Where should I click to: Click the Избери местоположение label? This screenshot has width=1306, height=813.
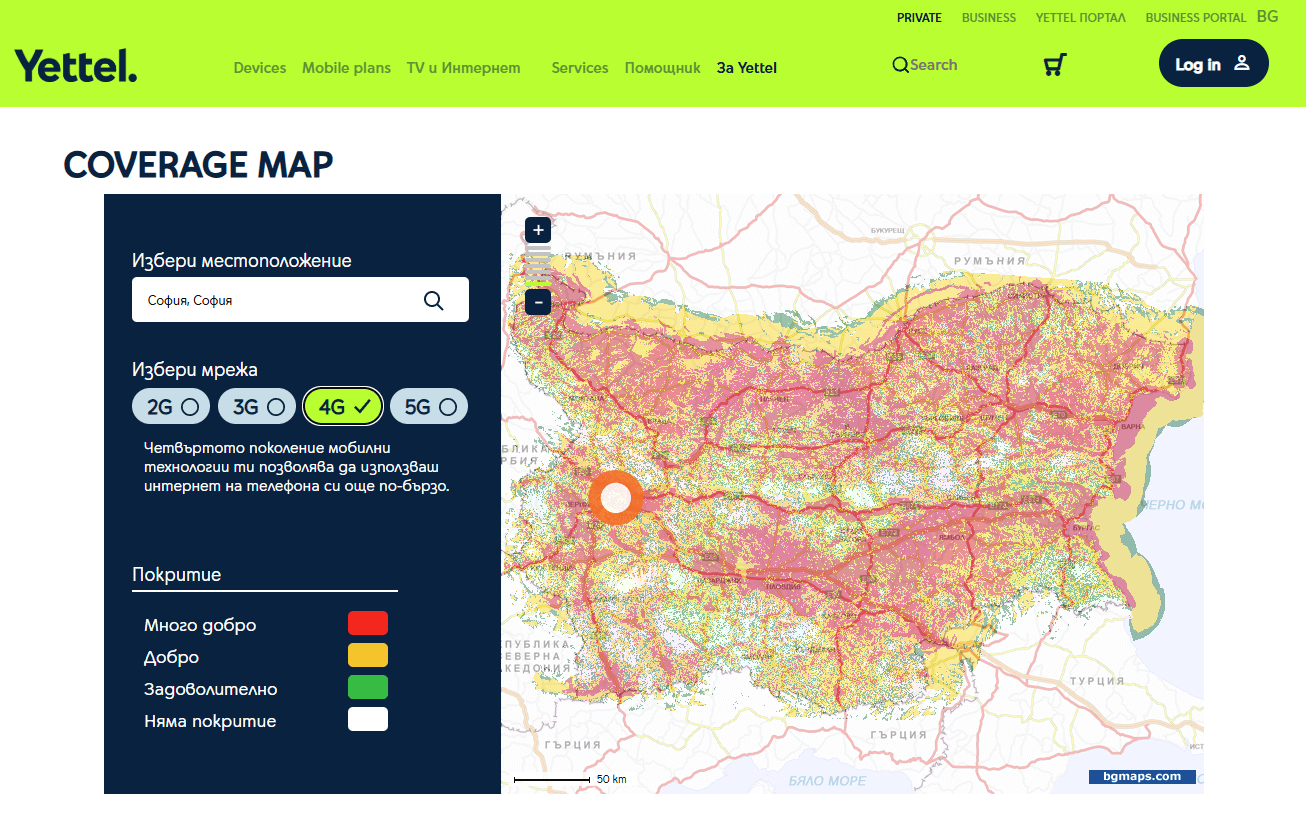pos(242,260)
